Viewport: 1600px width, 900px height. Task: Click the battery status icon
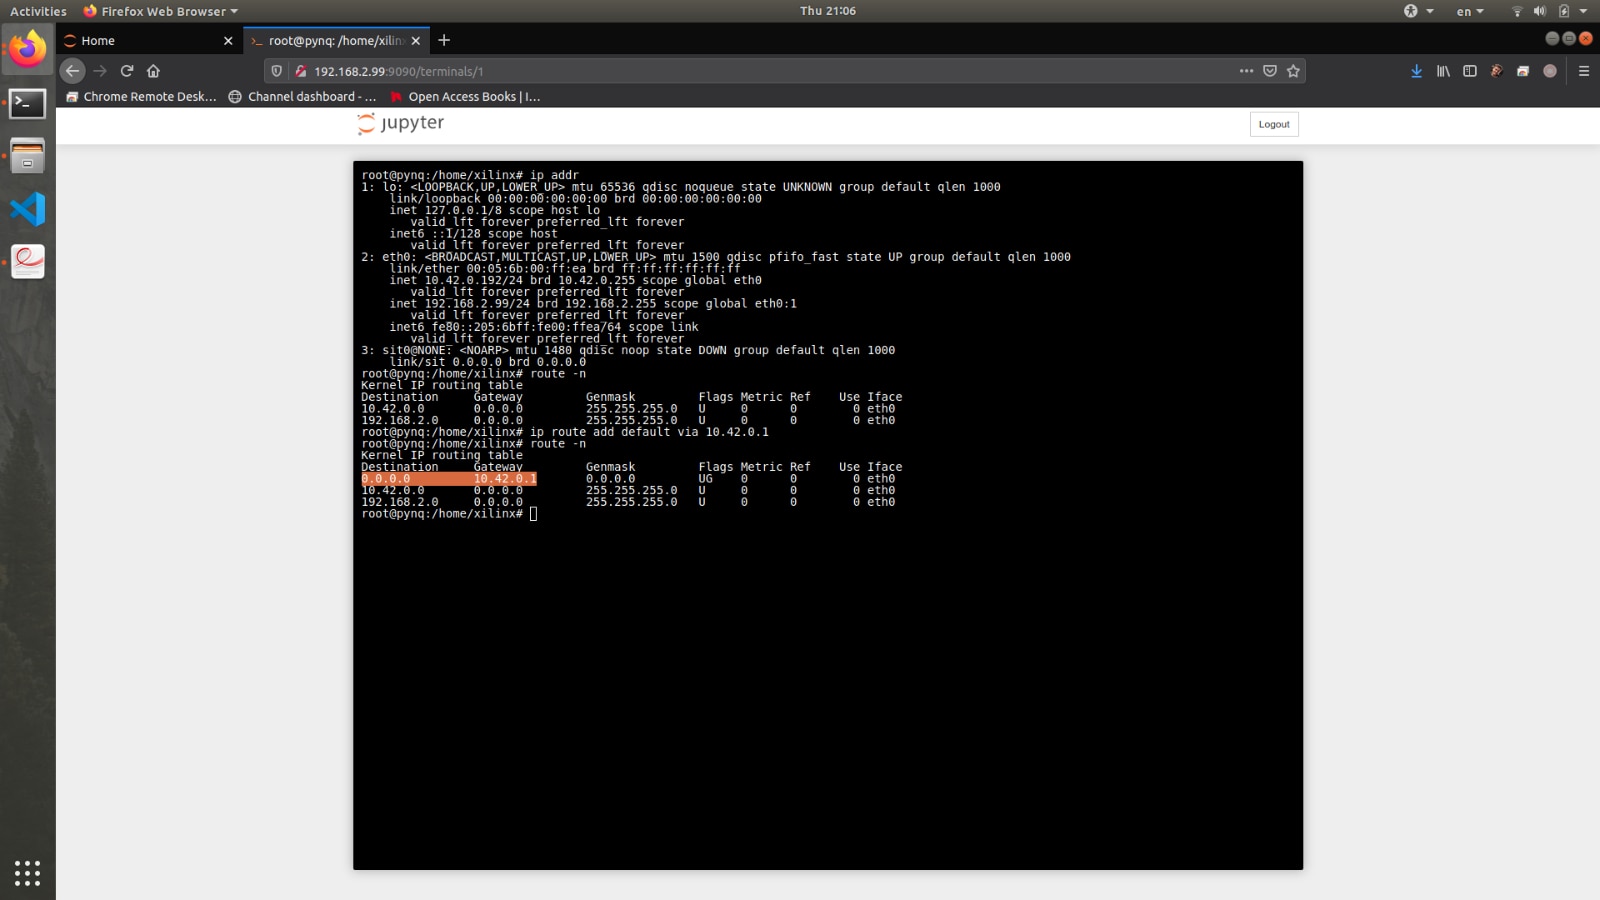tap(1563, 11)
